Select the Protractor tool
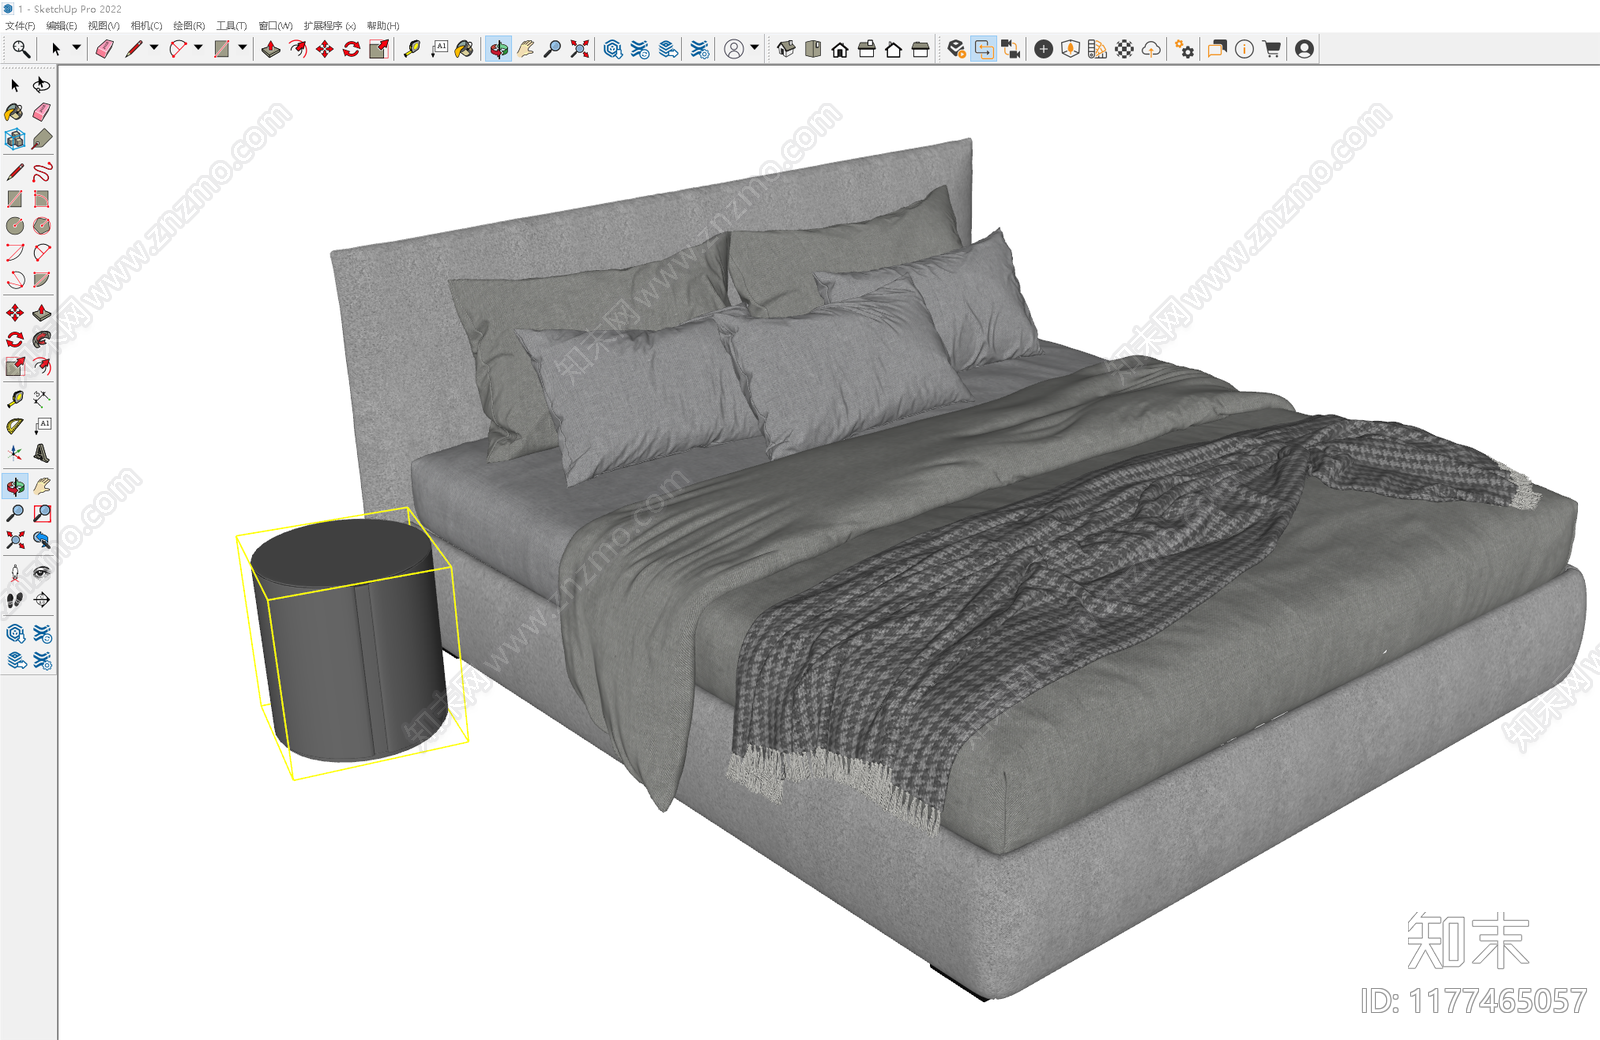This screenshot has height=1040, width=1600. pyautogui.click(x=15, y=426)
